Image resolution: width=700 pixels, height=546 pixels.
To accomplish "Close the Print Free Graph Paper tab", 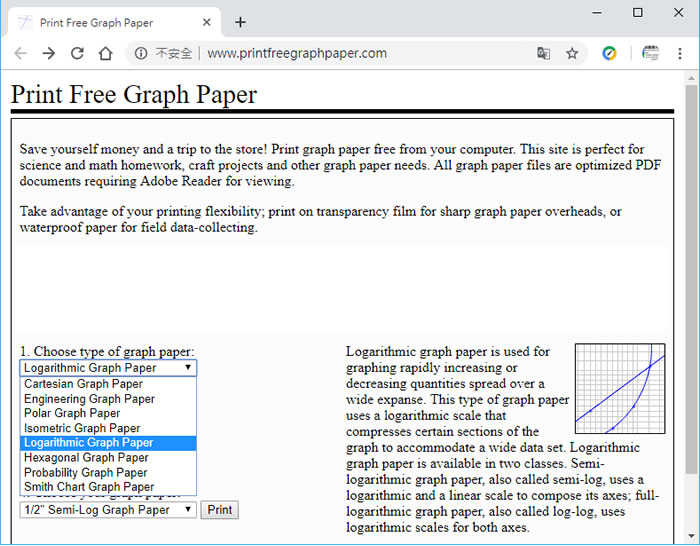I will (x=206, y=22).
